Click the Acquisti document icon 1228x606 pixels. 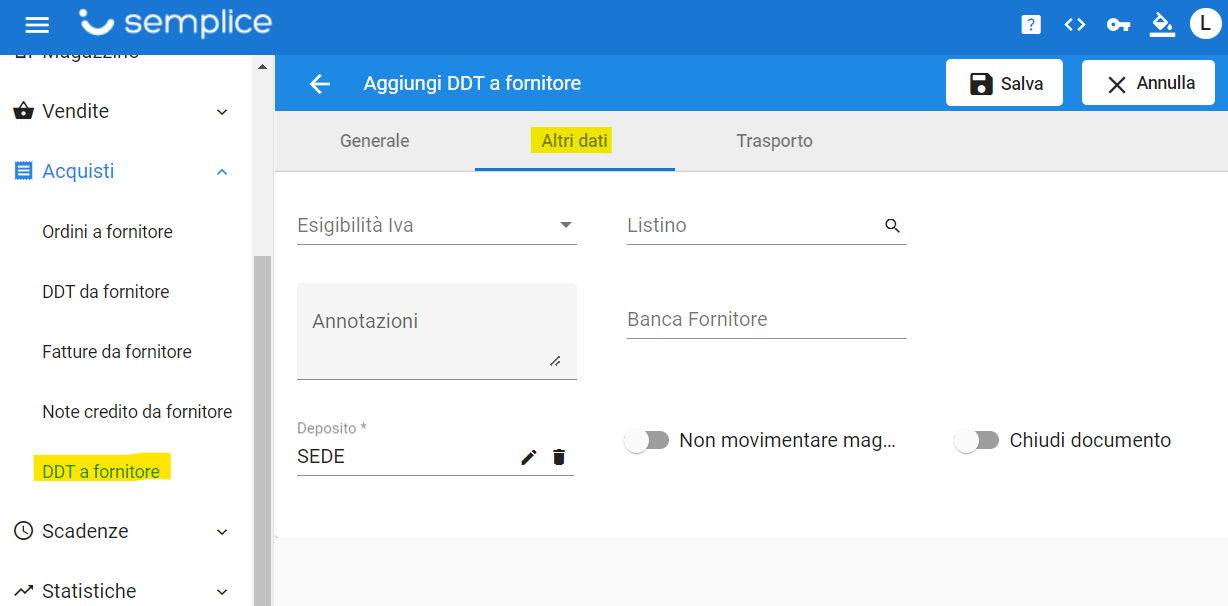click(23, 171)
